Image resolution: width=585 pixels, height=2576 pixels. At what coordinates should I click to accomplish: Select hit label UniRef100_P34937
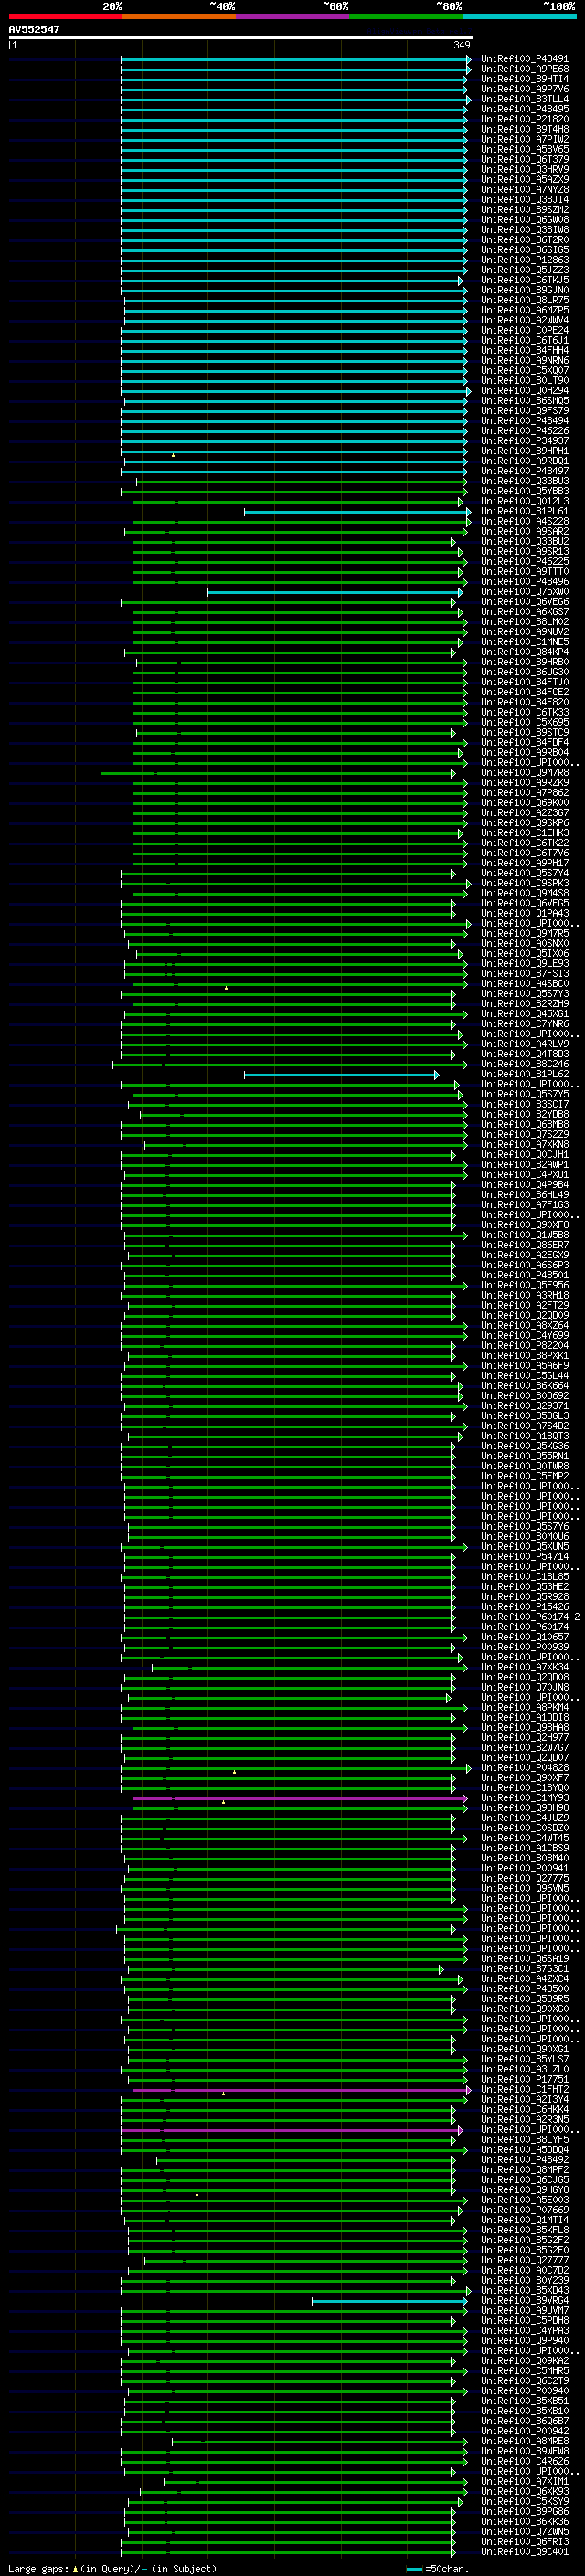pos(525,440)
